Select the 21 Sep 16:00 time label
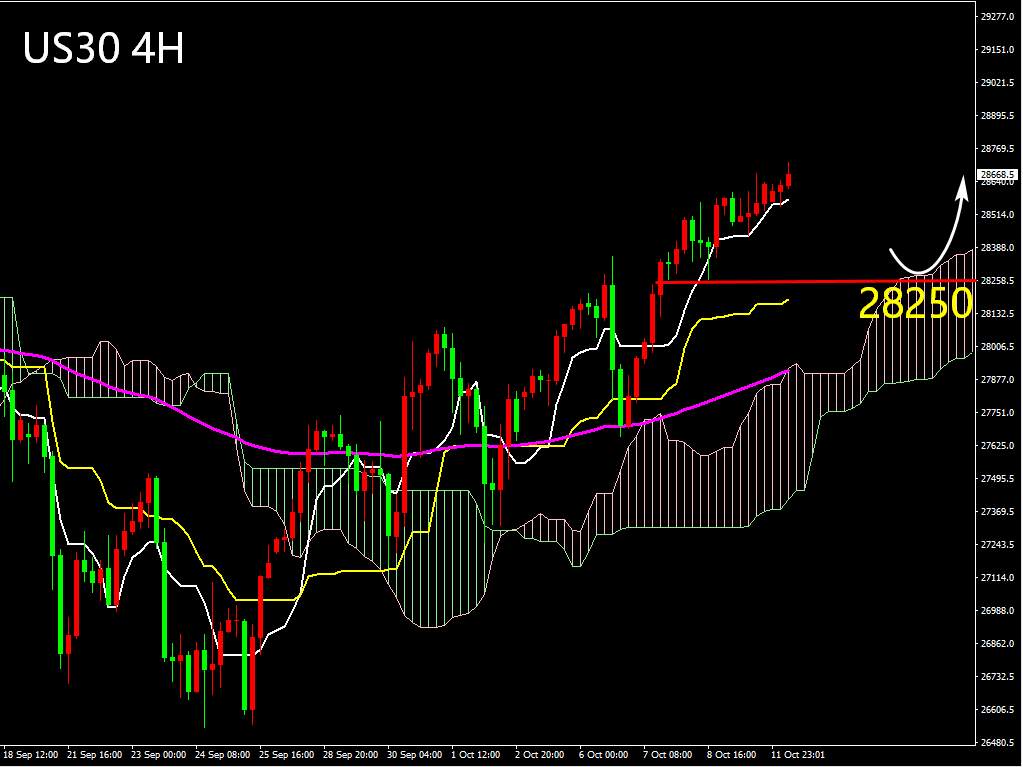The width and height of the screenshot is (1023, 767). point(95,755)
